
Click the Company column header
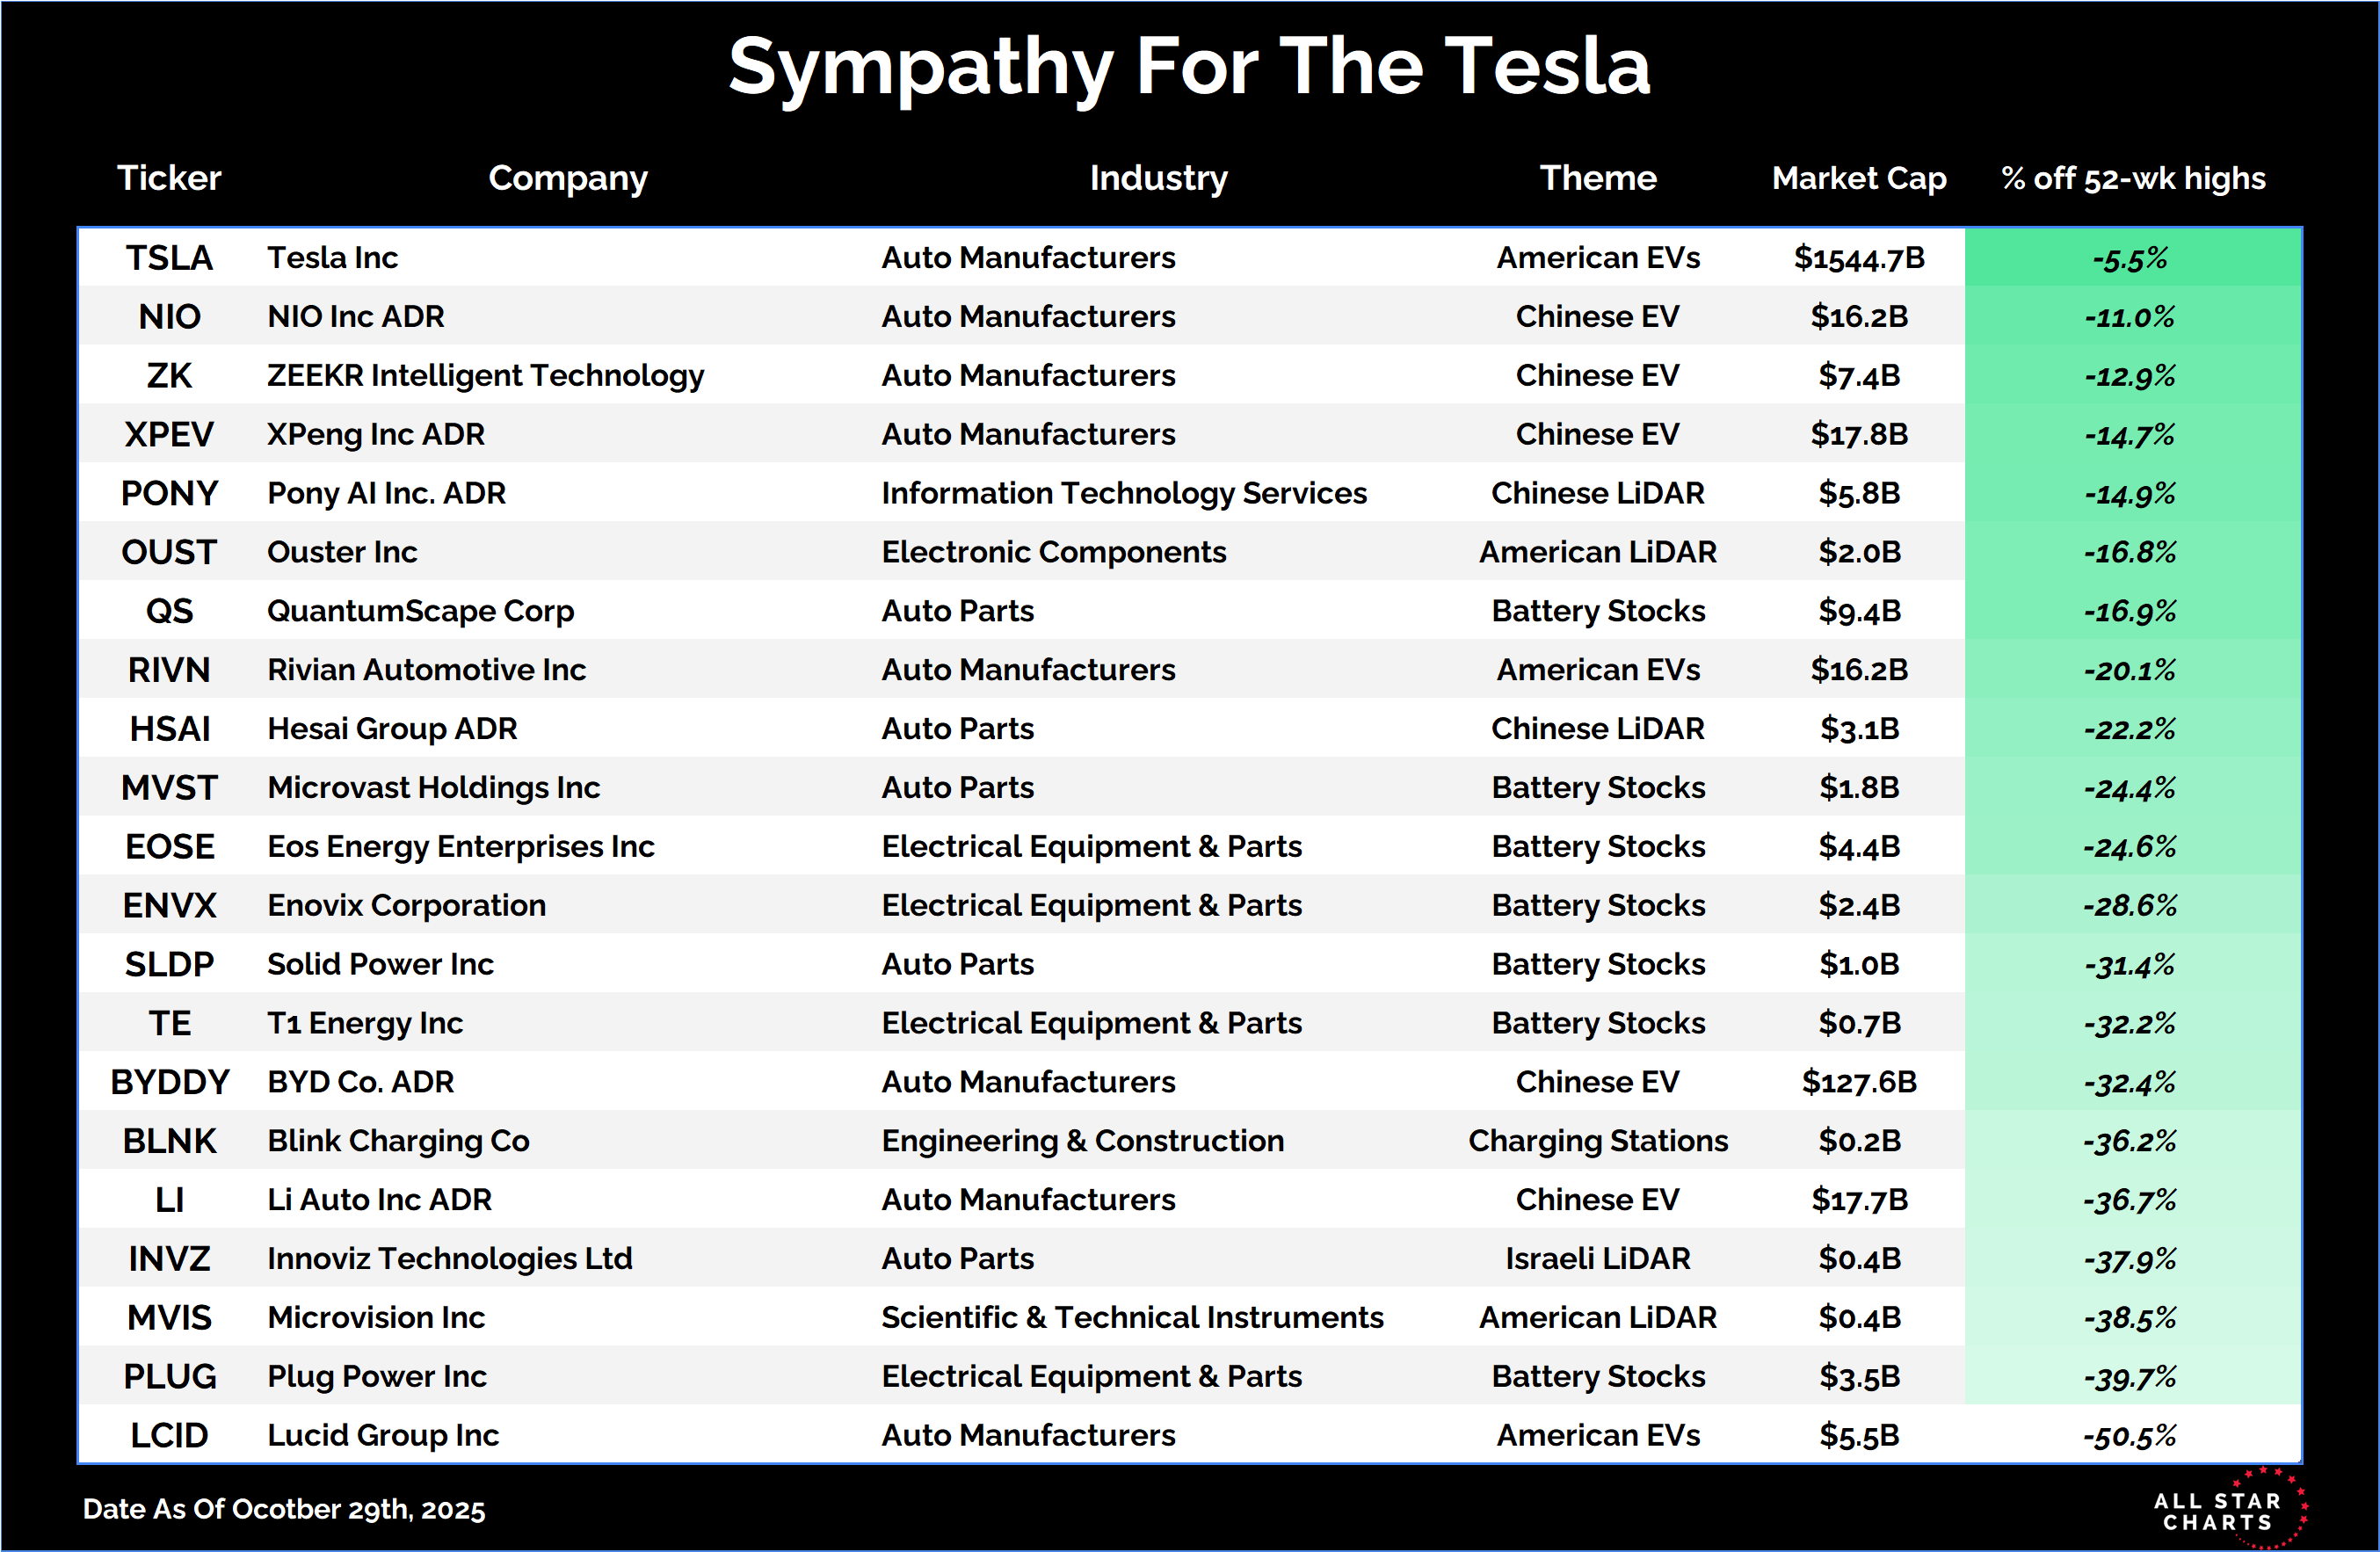pyautogui.click(x=568, y=178)
